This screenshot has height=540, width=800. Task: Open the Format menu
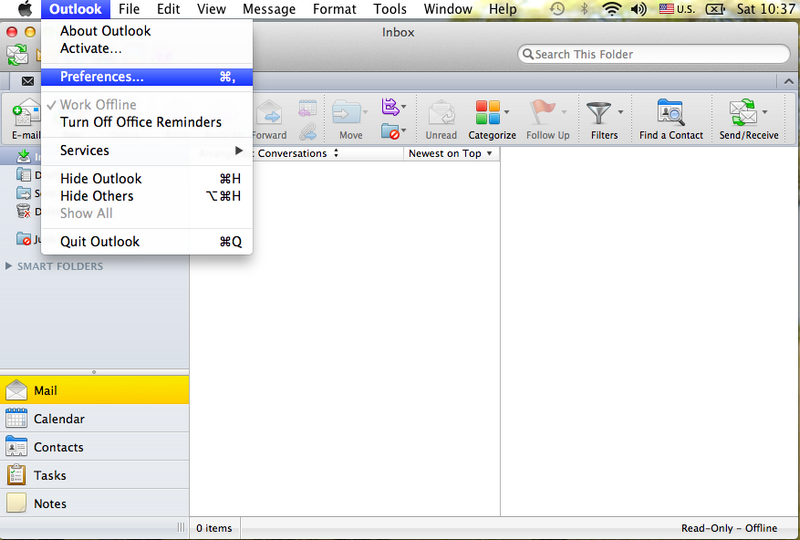click(x=334, y=9)
